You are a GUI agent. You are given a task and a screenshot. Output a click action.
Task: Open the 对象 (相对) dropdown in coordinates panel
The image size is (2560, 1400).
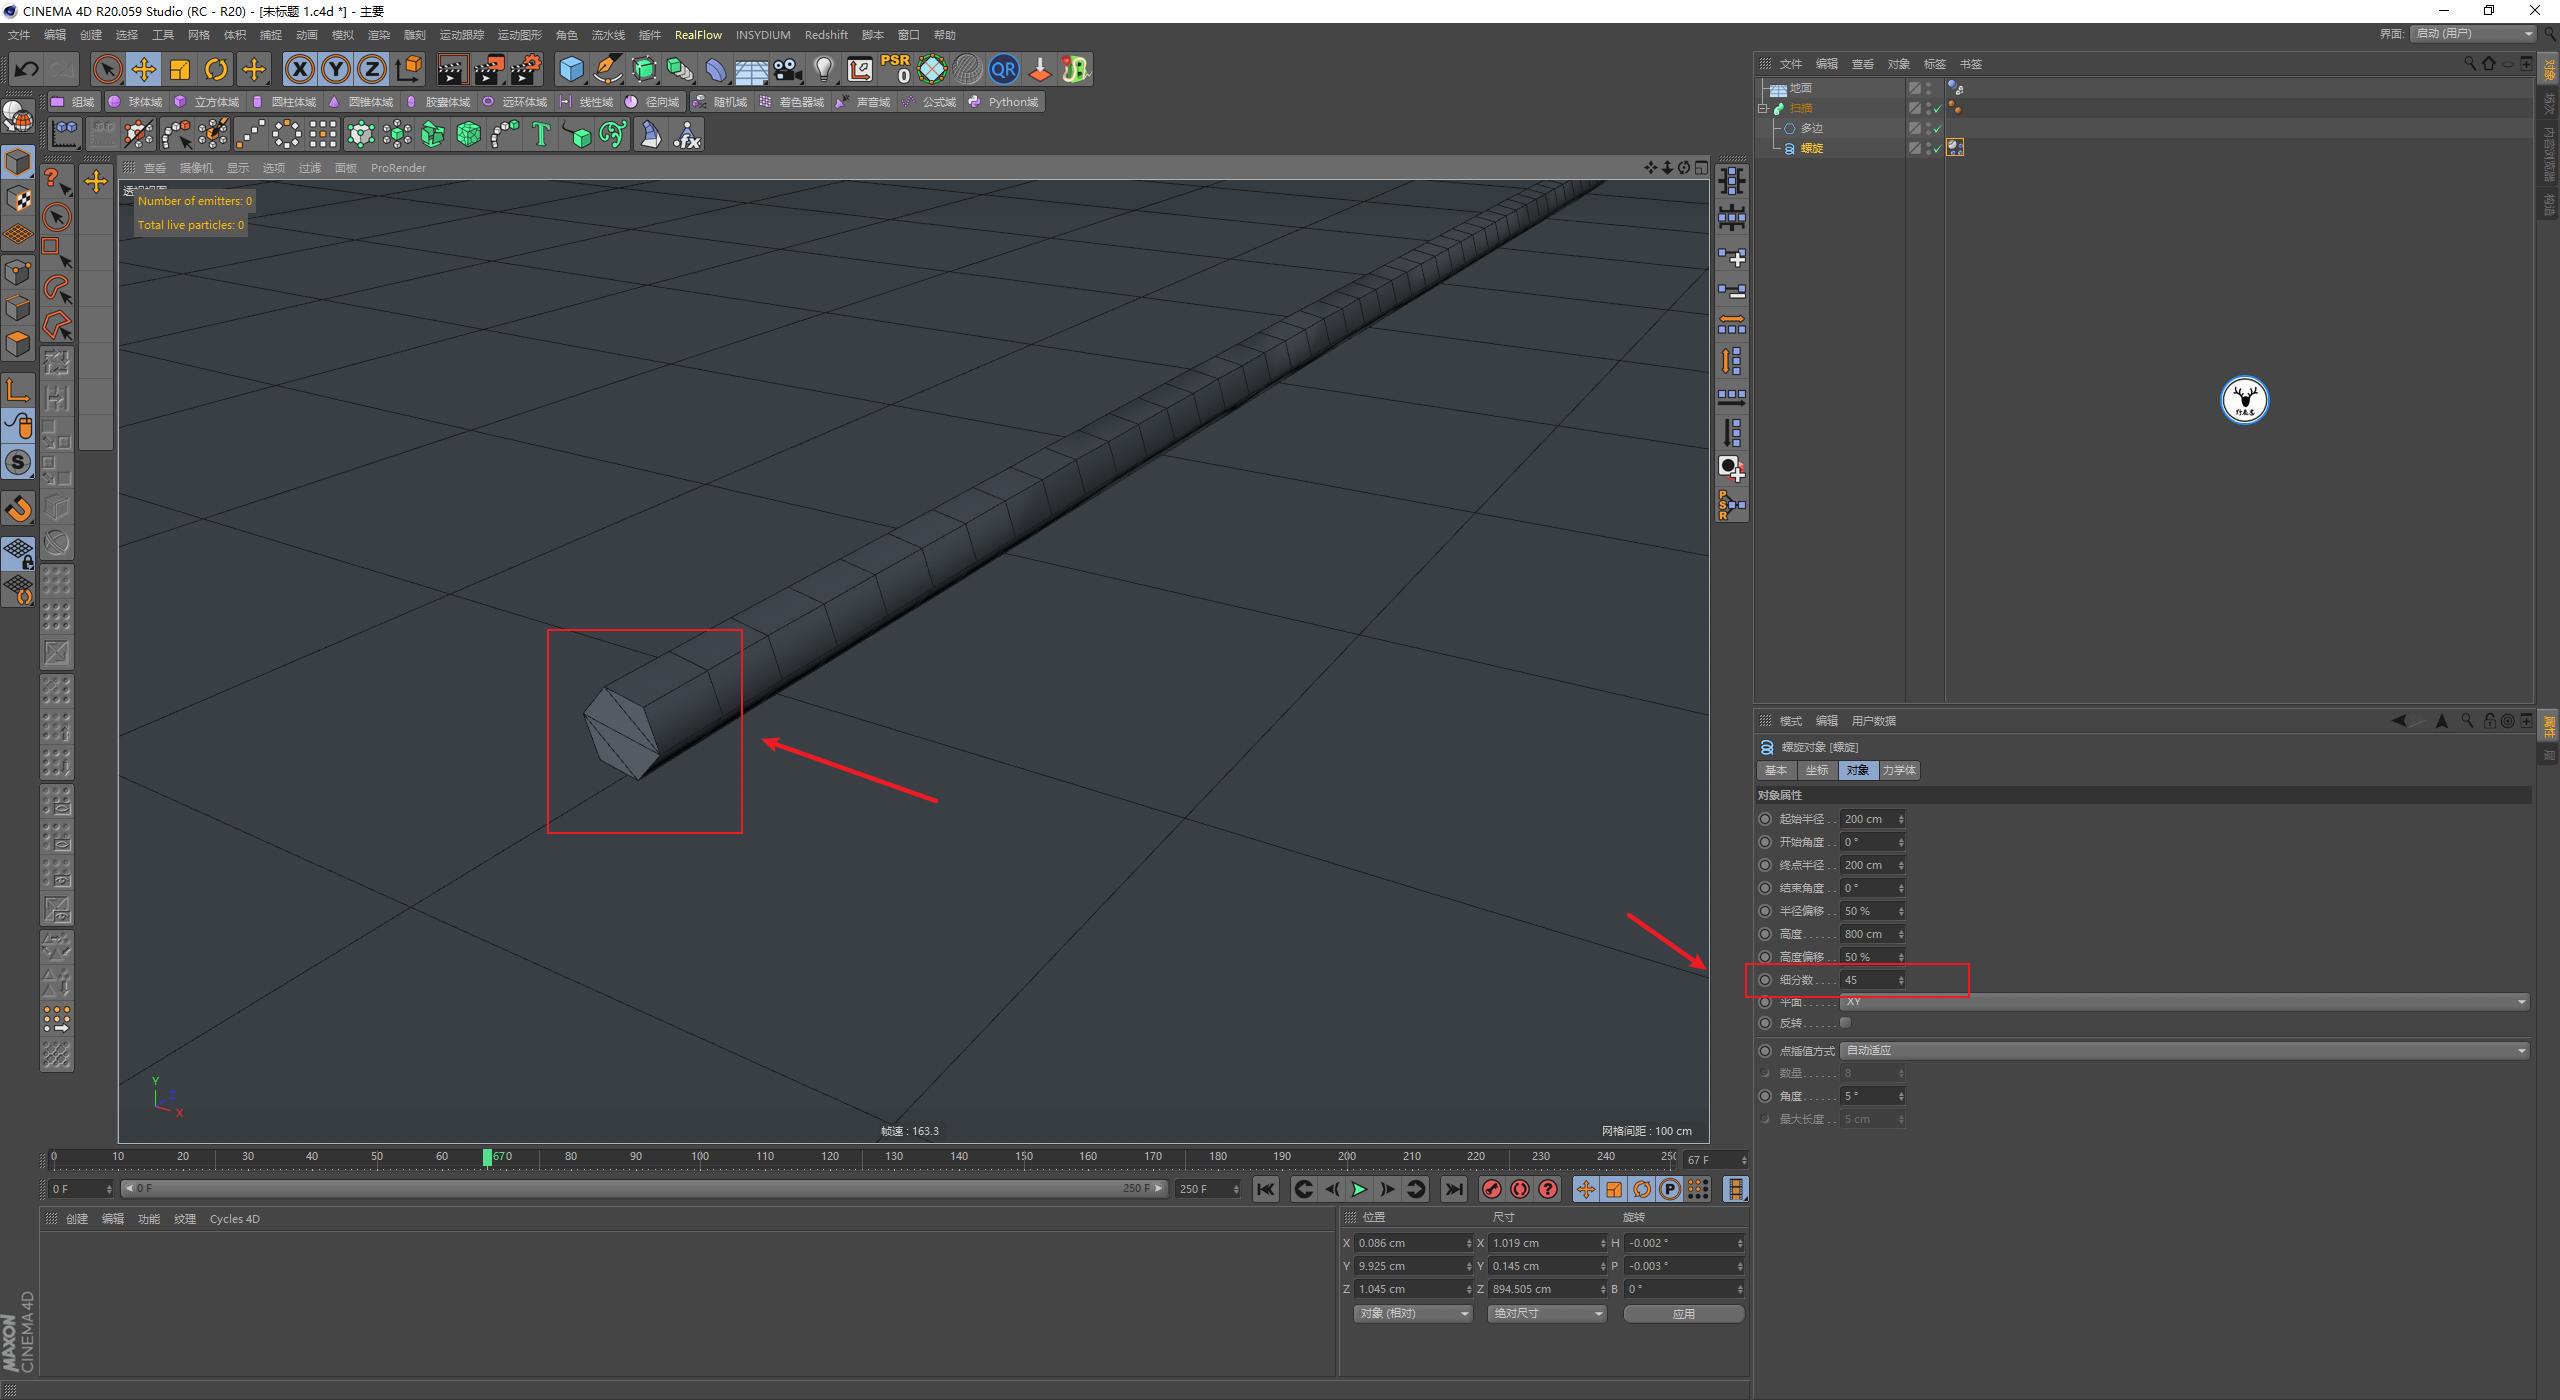pos(1412,1313)
